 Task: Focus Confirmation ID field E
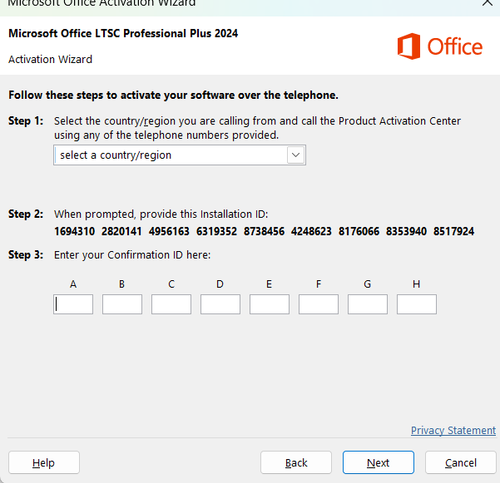(x=269, y=304)
